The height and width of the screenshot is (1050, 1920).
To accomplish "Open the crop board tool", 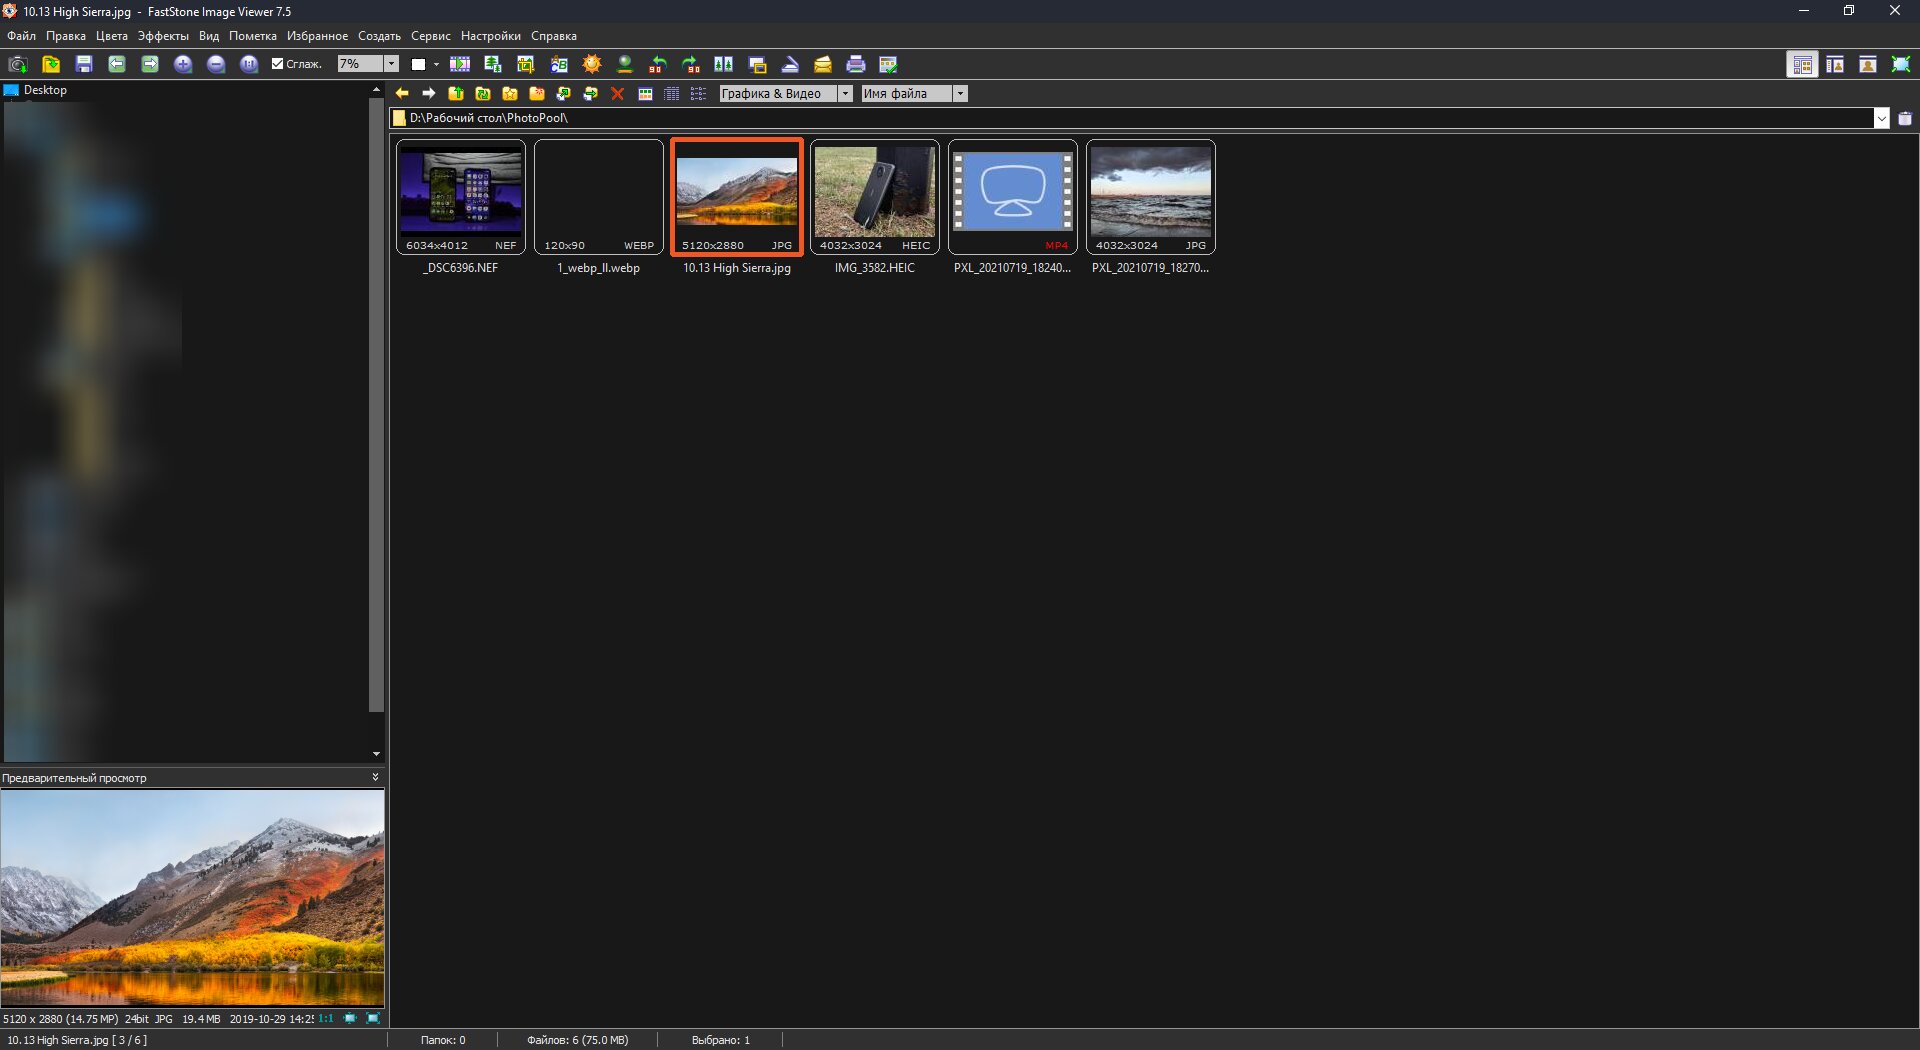I will [526, 64].
